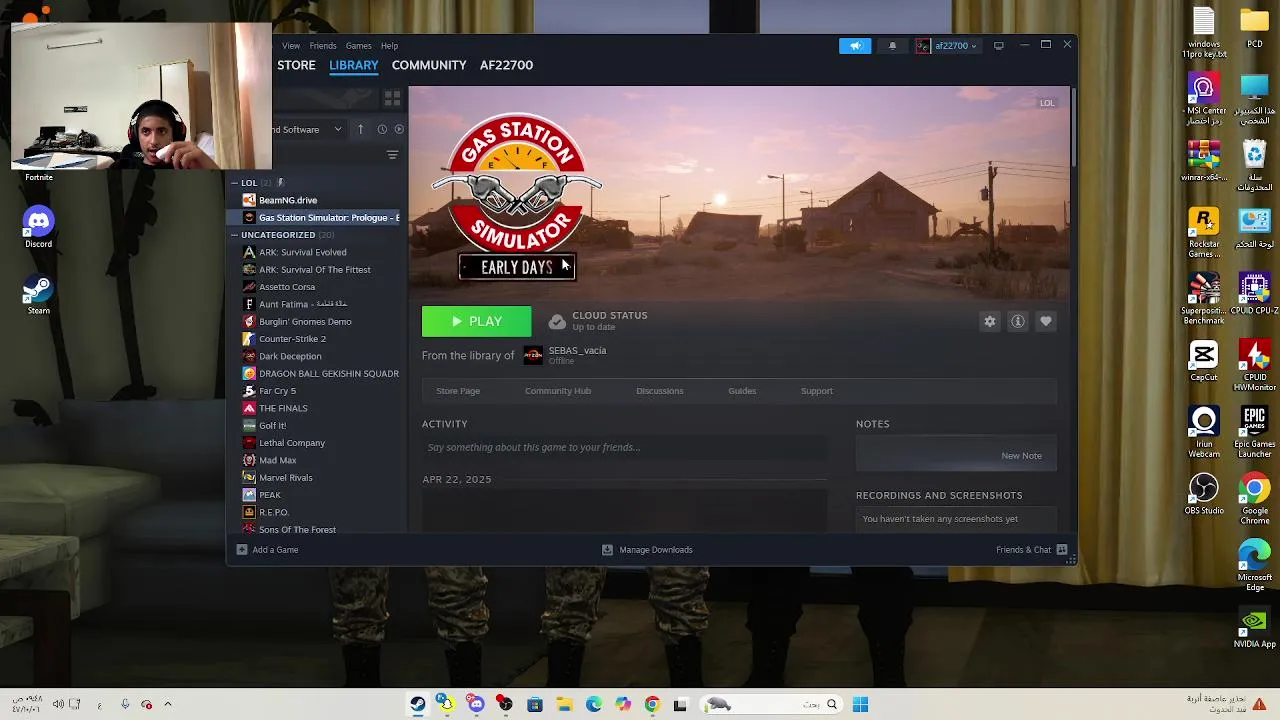The height and width of the screenshot is (720, 1280).
Task: Open advanced library filters icon
Action: (x=392, y=155)
